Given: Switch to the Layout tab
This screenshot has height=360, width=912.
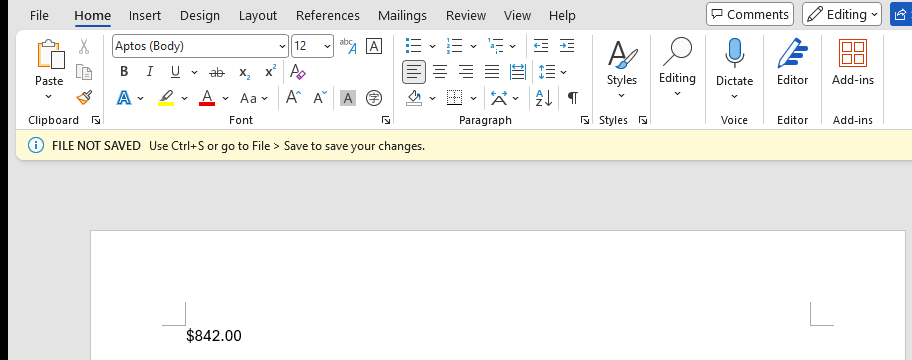Looking at the screenshot, I should tap(258, 15).
